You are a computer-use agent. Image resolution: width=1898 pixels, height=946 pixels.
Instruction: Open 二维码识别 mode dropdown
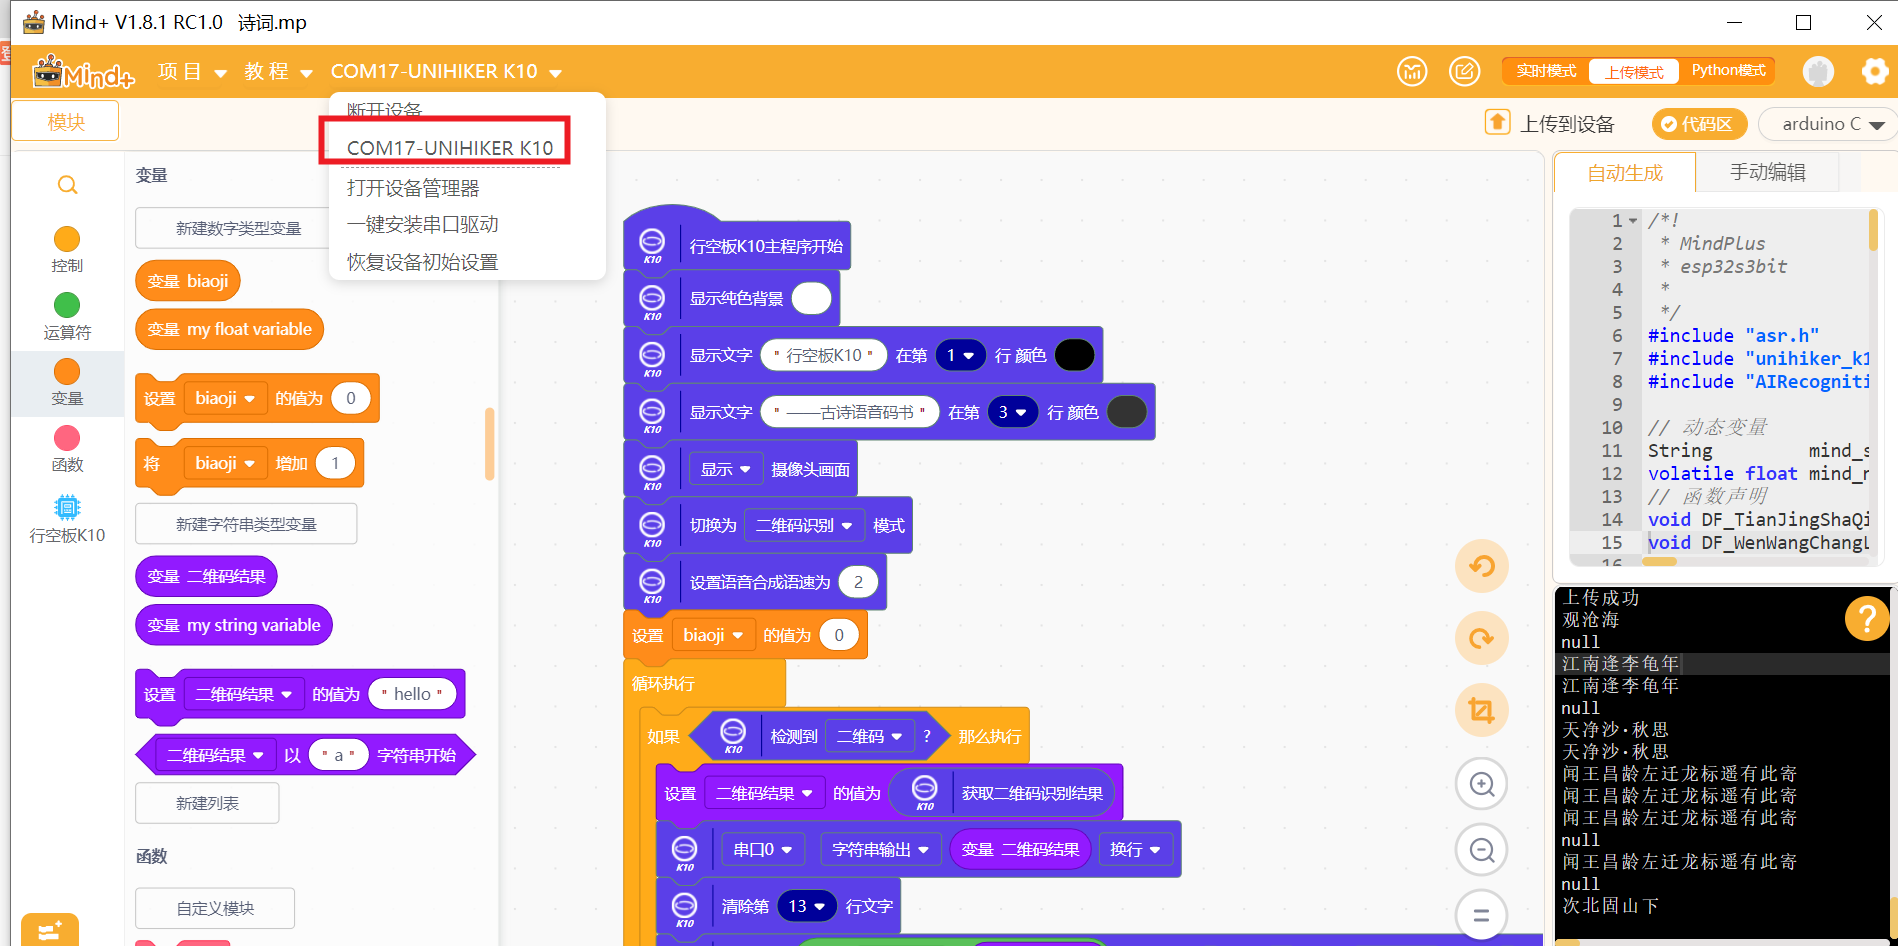coord(803,526)
